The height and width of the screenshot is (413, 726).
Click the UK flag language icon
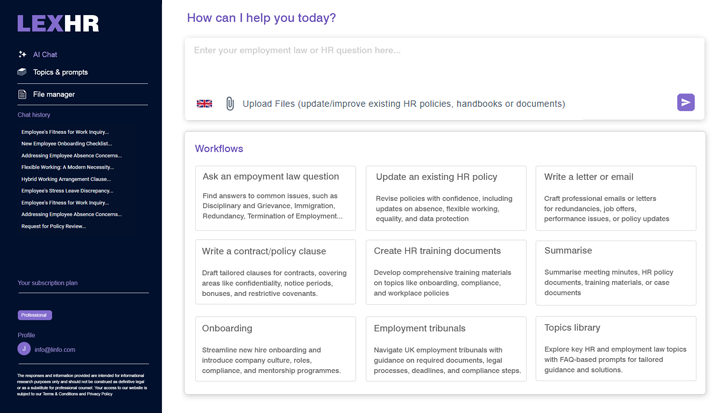(x=204, y=104)
